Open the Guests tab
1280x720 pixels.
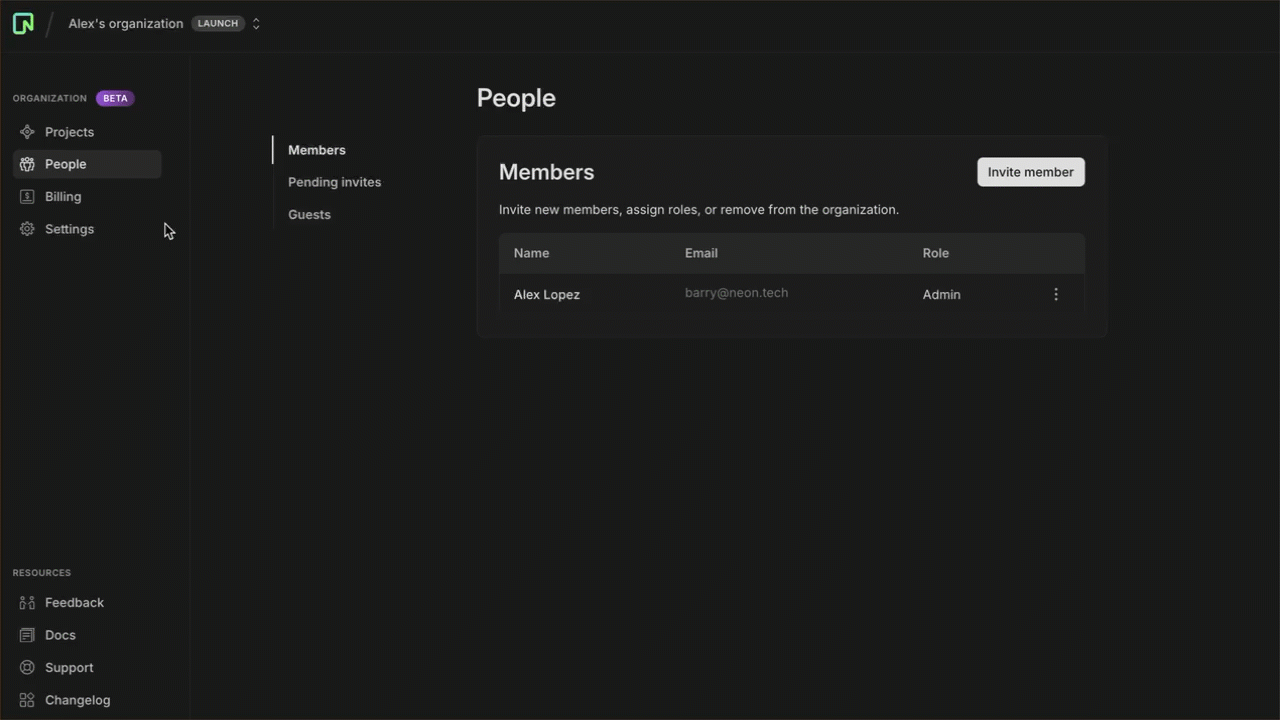tap(309, 214)
